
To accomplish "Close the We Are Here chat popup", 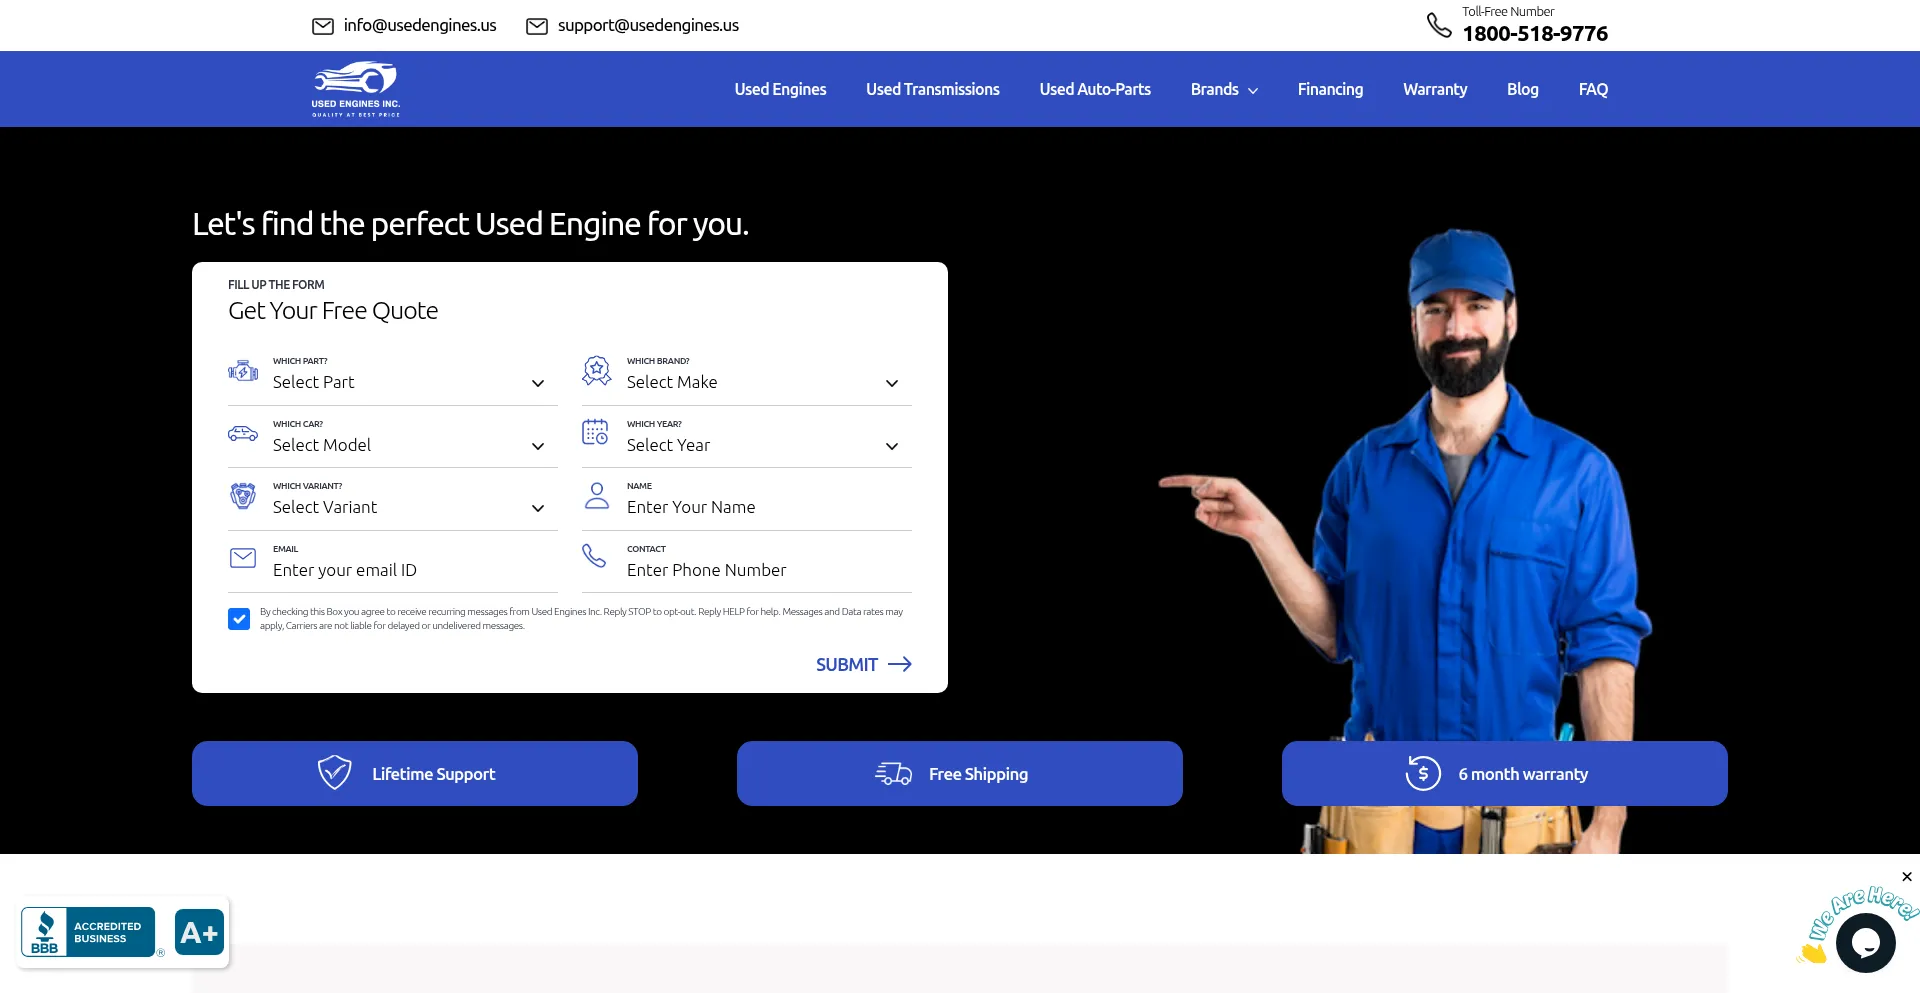I will (1906, 877).
